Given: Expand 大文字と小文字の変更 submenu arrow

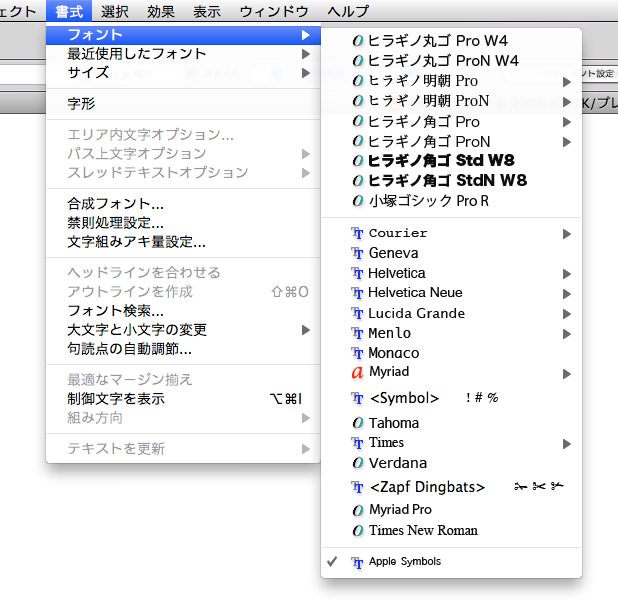Looking at the screenshot, I should pos(305,330).
